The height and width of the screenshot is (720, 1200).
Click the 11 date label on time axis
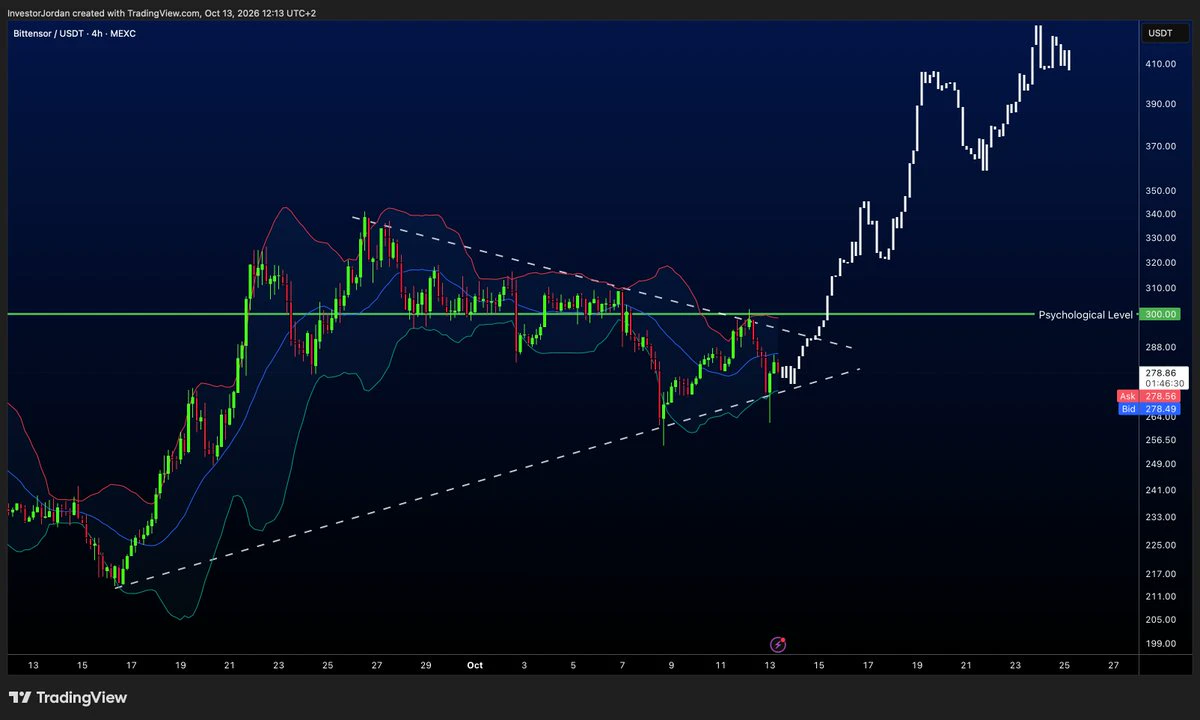720,664
